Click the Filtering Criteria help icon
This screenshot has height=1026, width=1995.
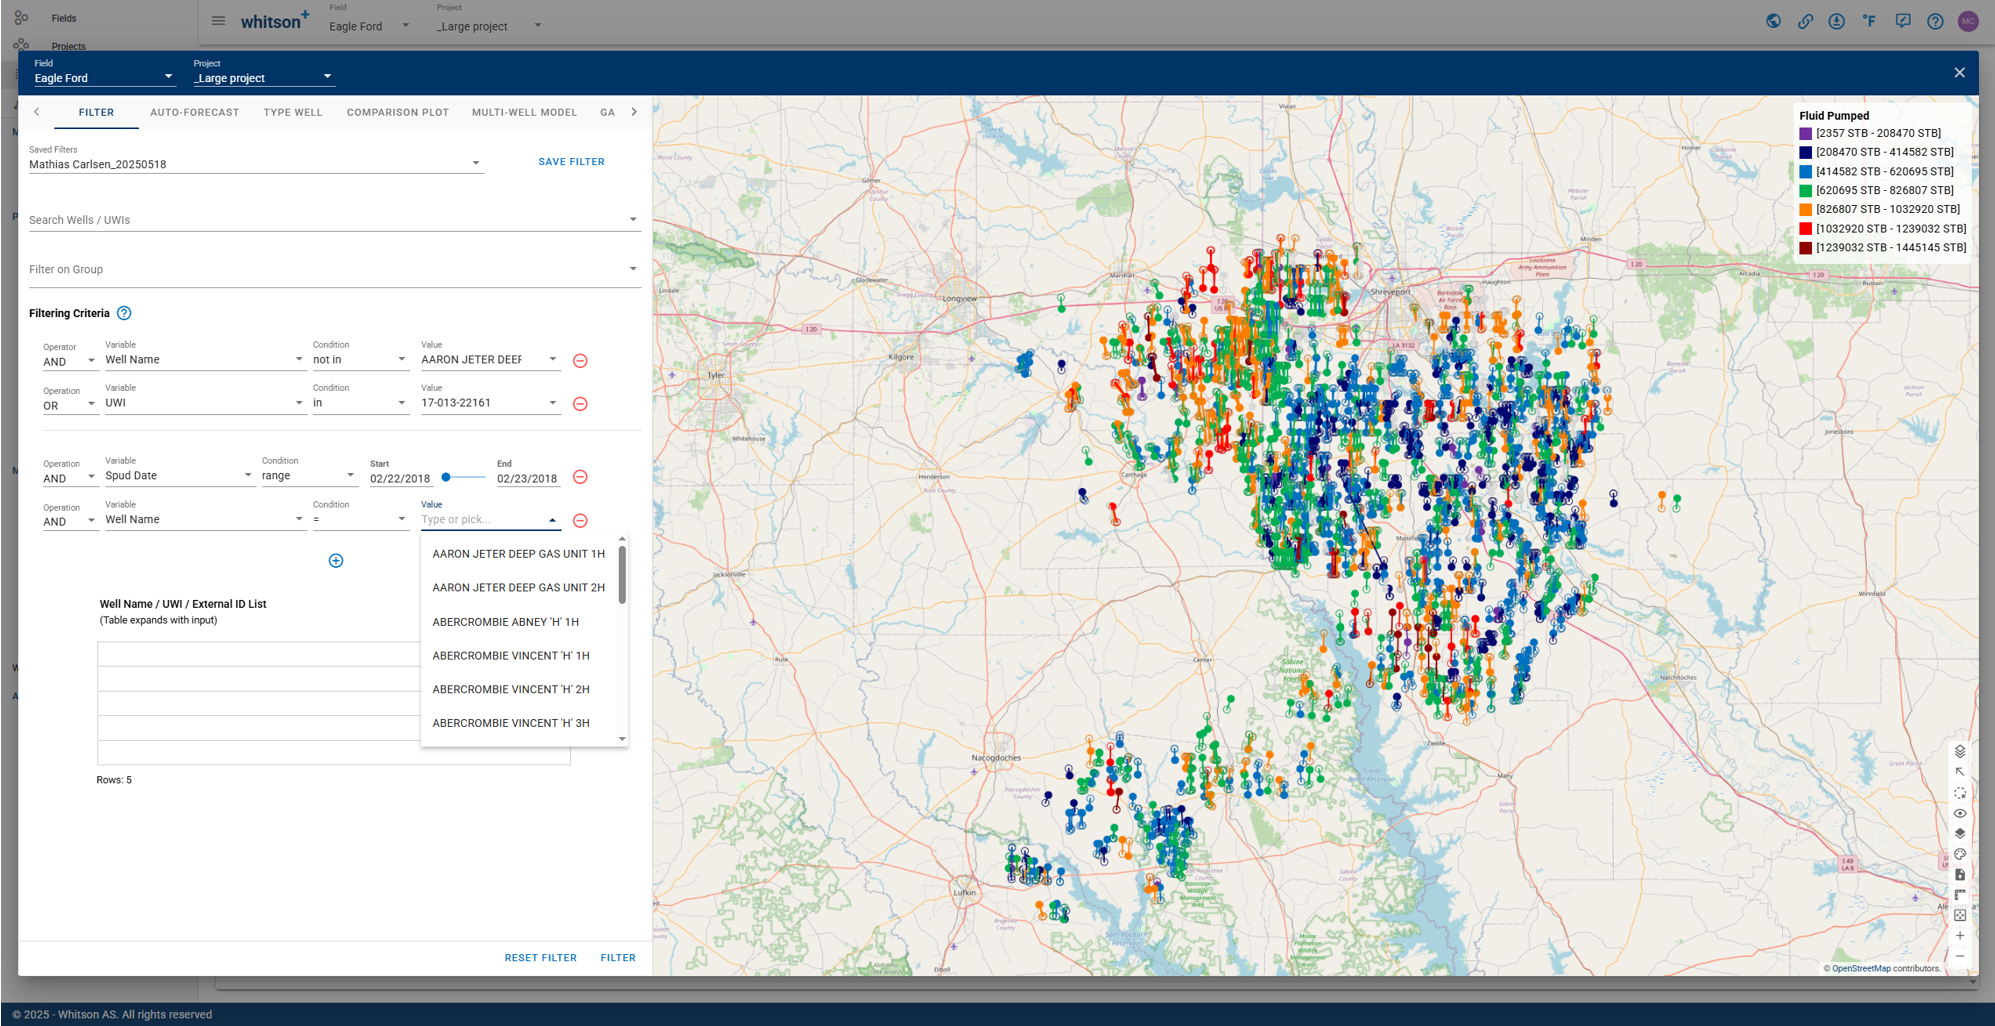coord(124,313)
